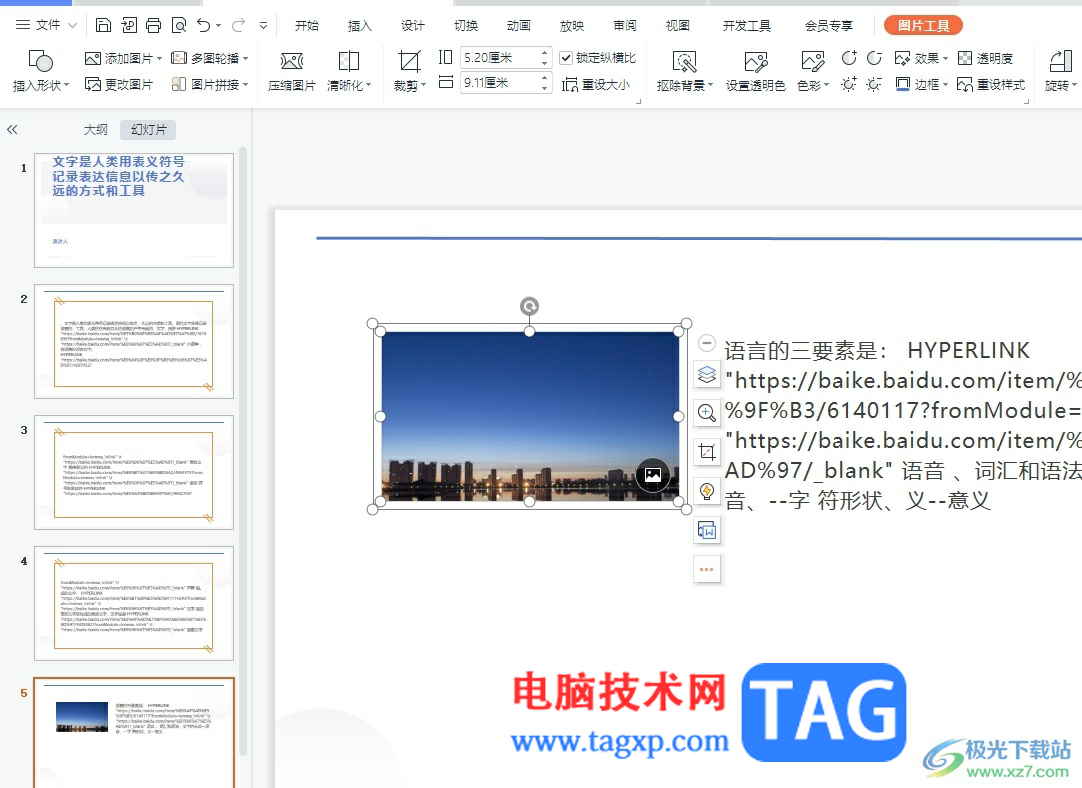Click the 抠除背景 remove background icon
This screenshot has height=788, width=1082.
pyautogui.click(x=685, y=62)
